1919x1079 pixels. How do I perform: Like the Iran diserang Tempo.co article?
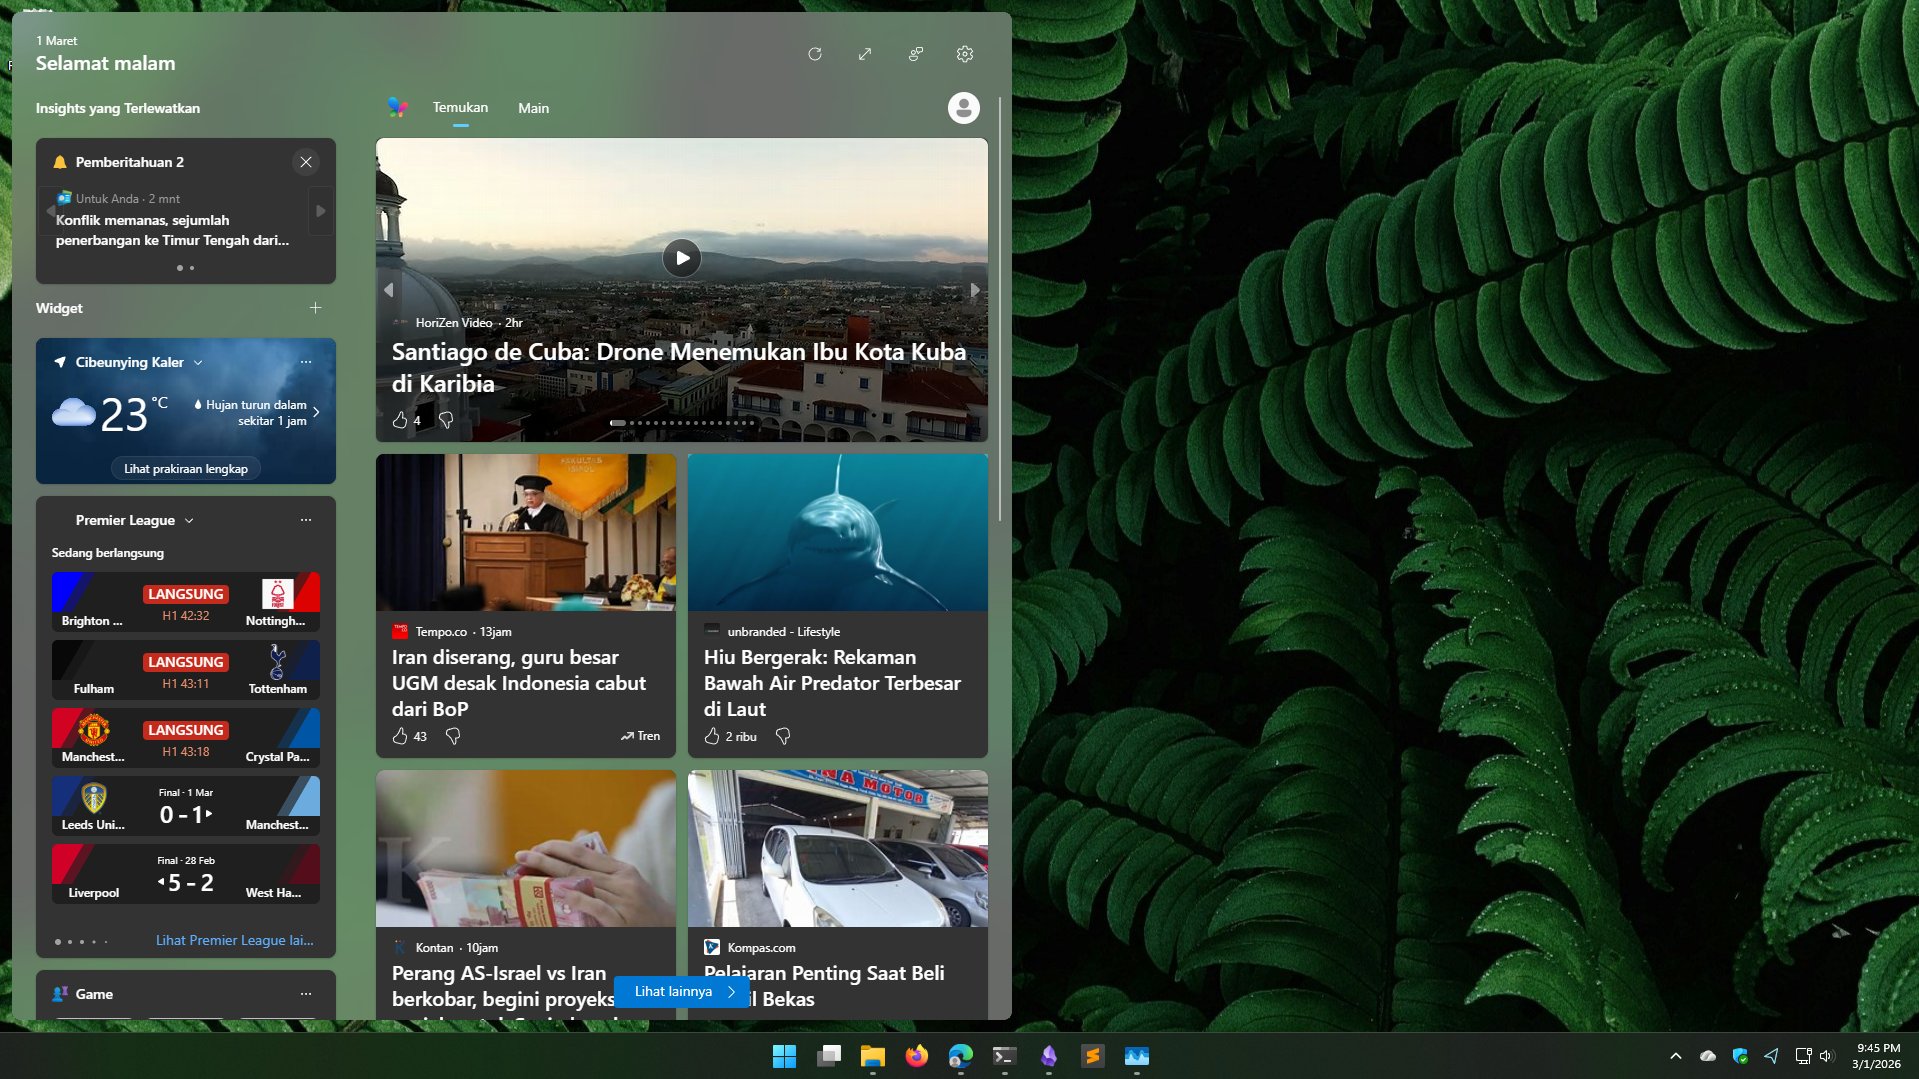tap(399, 736)
